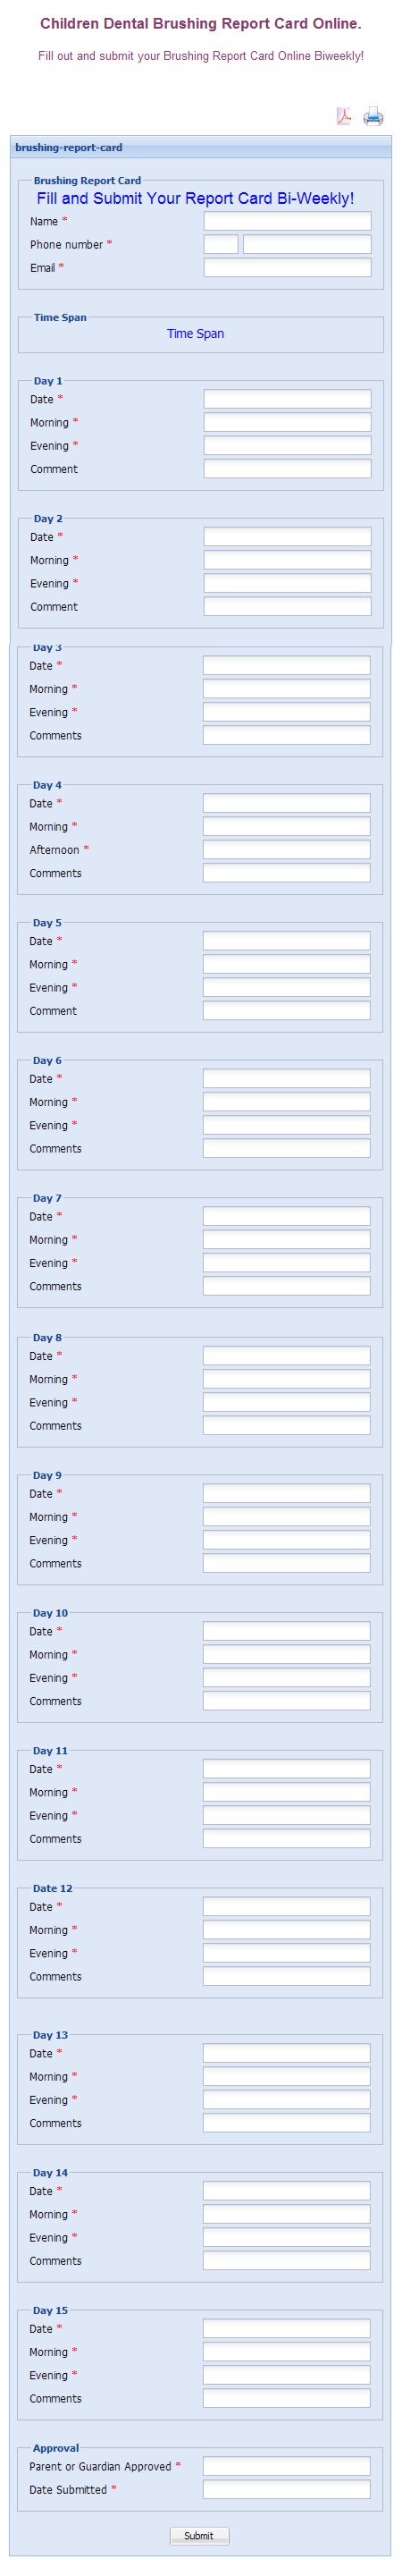Viewport: 402px width, 2576px height.
Task: Click the Day 15 Date field
Action: [286, 2329]
